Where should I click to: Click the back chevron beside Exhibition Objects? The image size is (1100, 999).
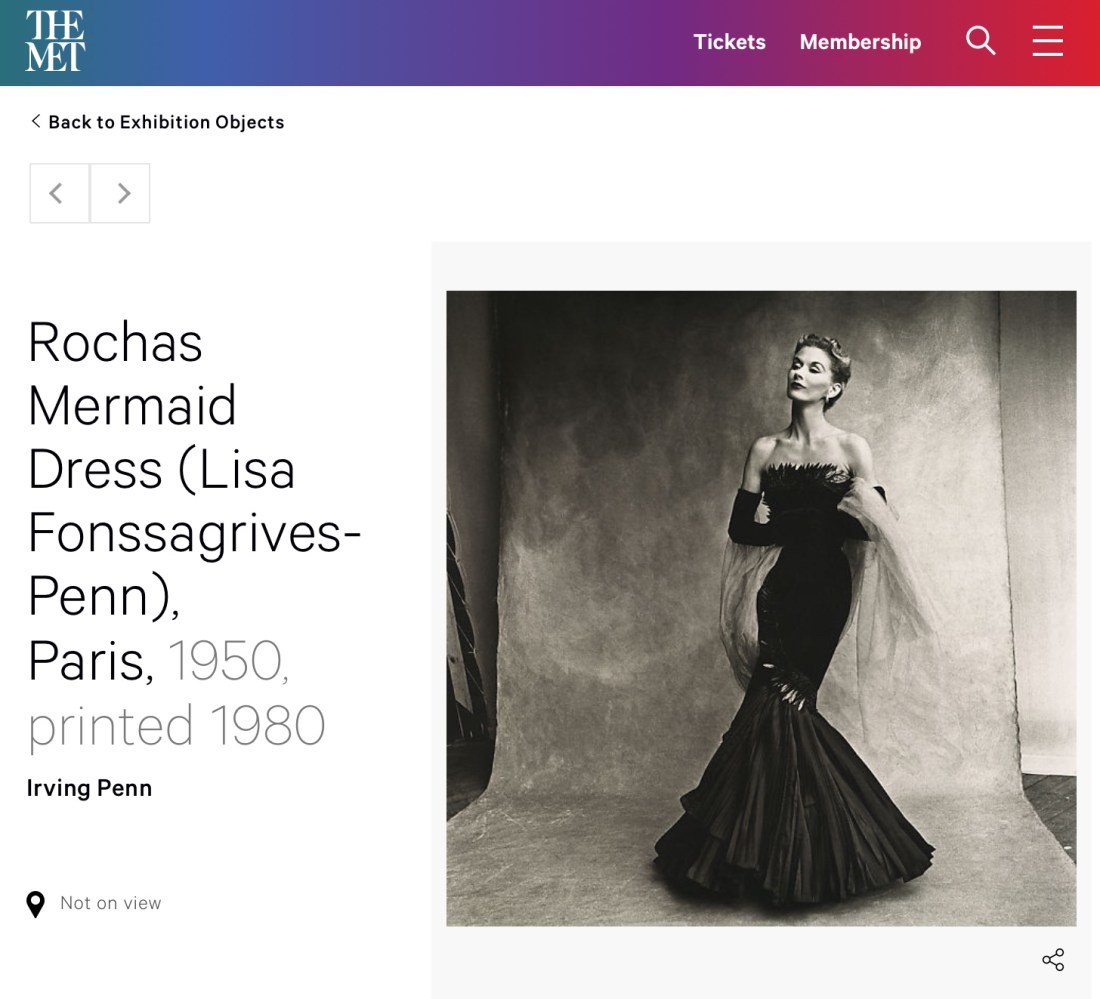(36, 121)
